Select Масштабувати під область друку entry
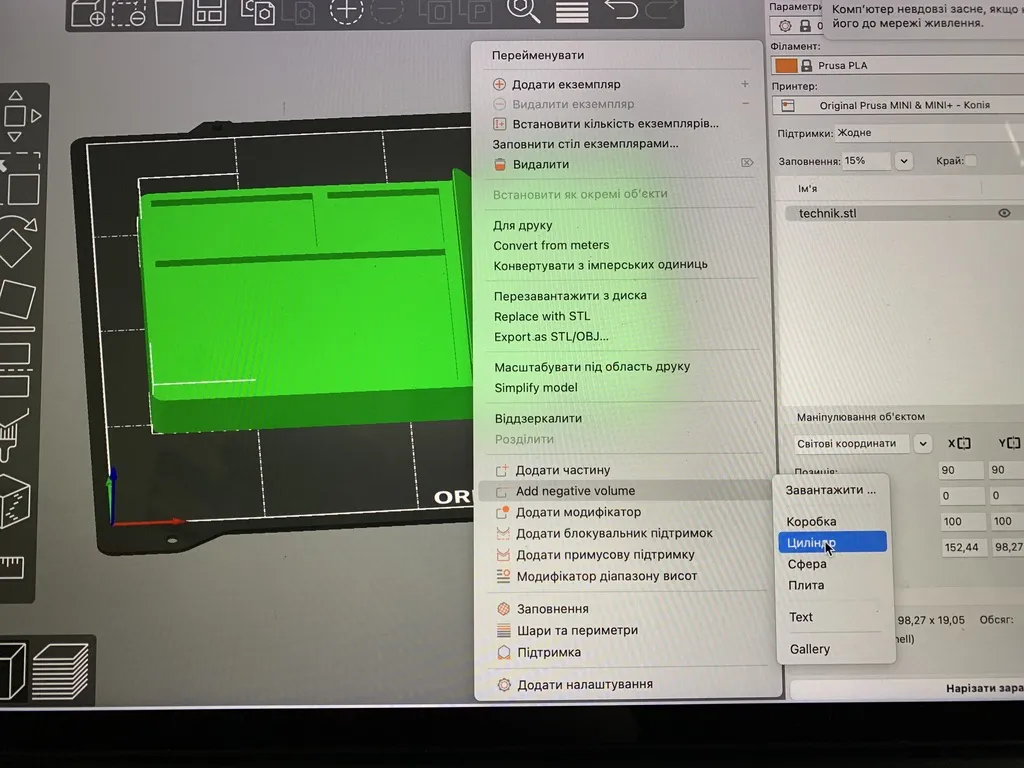Screen dimensions: 1024x768 592,367
